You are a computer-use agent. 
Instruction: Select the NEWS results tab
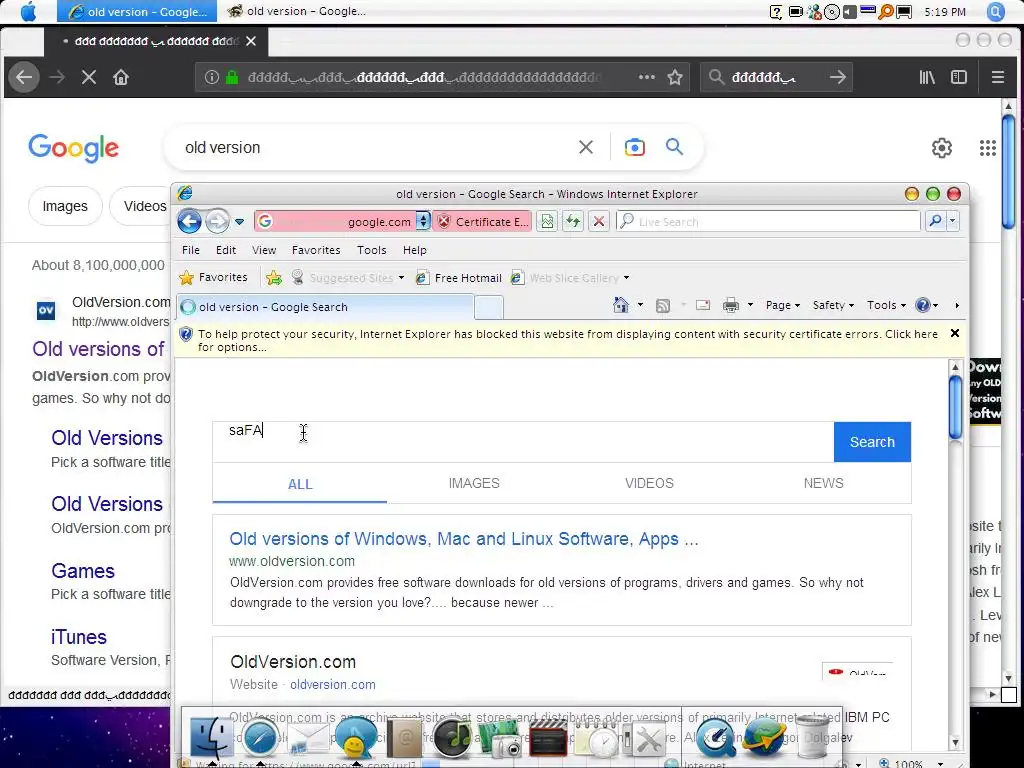(824, 483)
